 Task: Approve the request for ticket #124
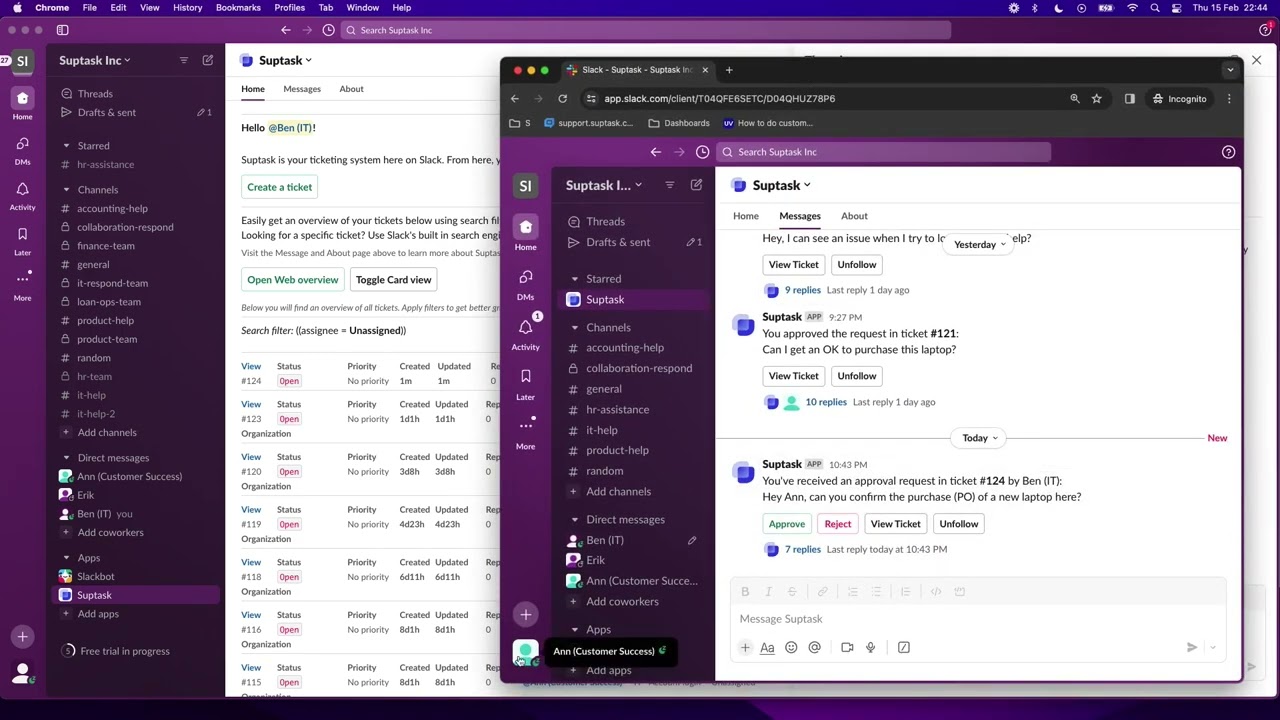click(787, 524)
